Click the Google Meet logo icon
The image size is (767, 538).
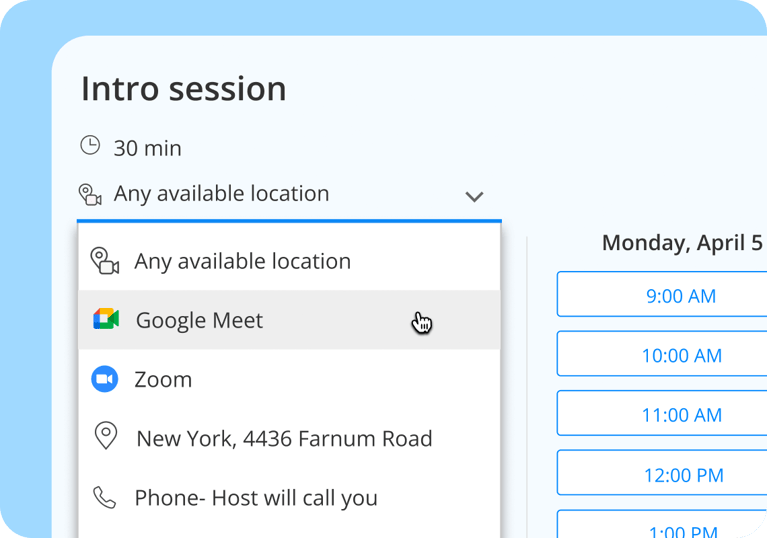[106, 320]
